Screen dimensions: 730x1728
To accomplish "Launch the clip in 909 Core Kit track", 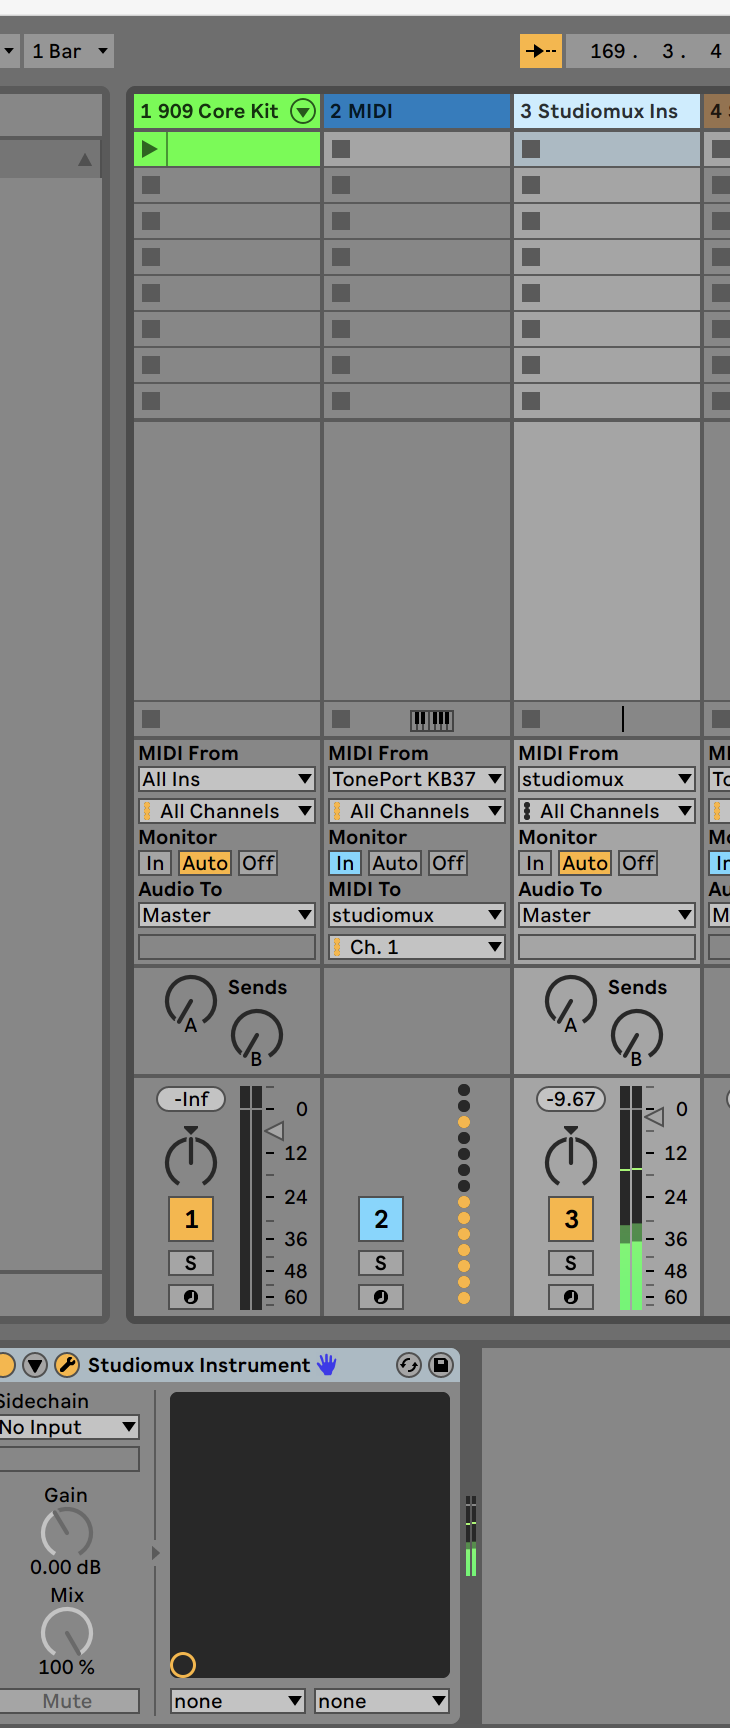I will coord(150,149).
